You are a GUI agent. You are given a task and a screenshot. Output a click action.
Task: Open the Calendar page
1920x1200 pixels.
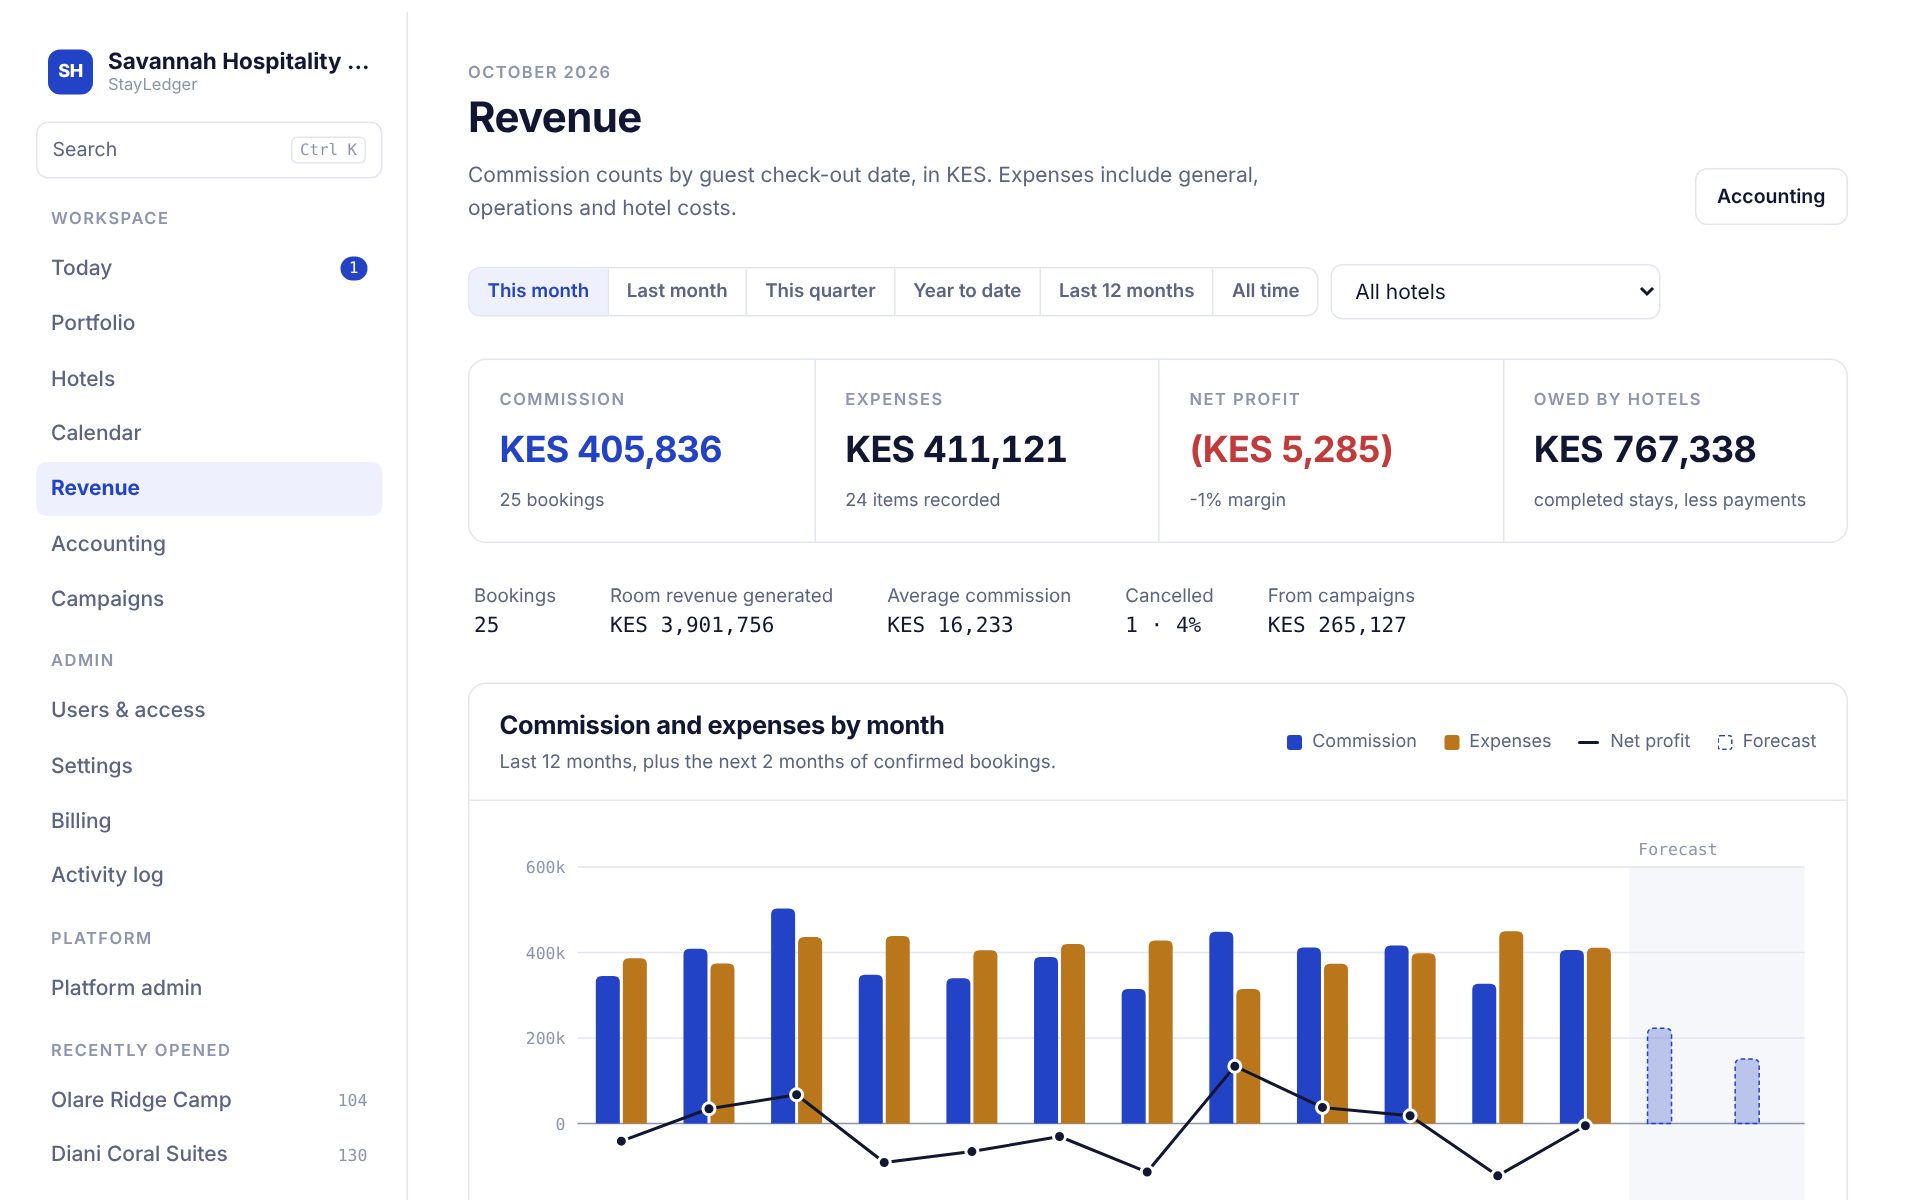coord(209,433)
